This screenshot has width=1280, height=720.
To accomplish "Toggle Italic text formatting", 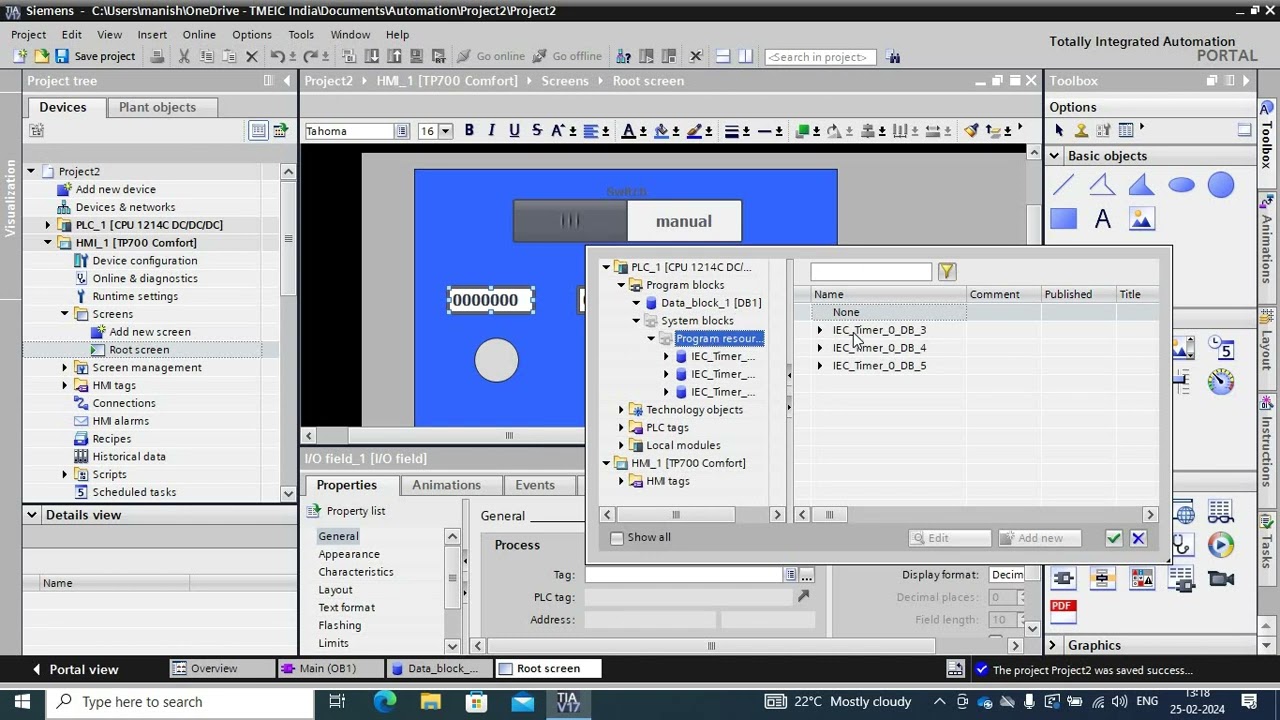I will 491,131.
